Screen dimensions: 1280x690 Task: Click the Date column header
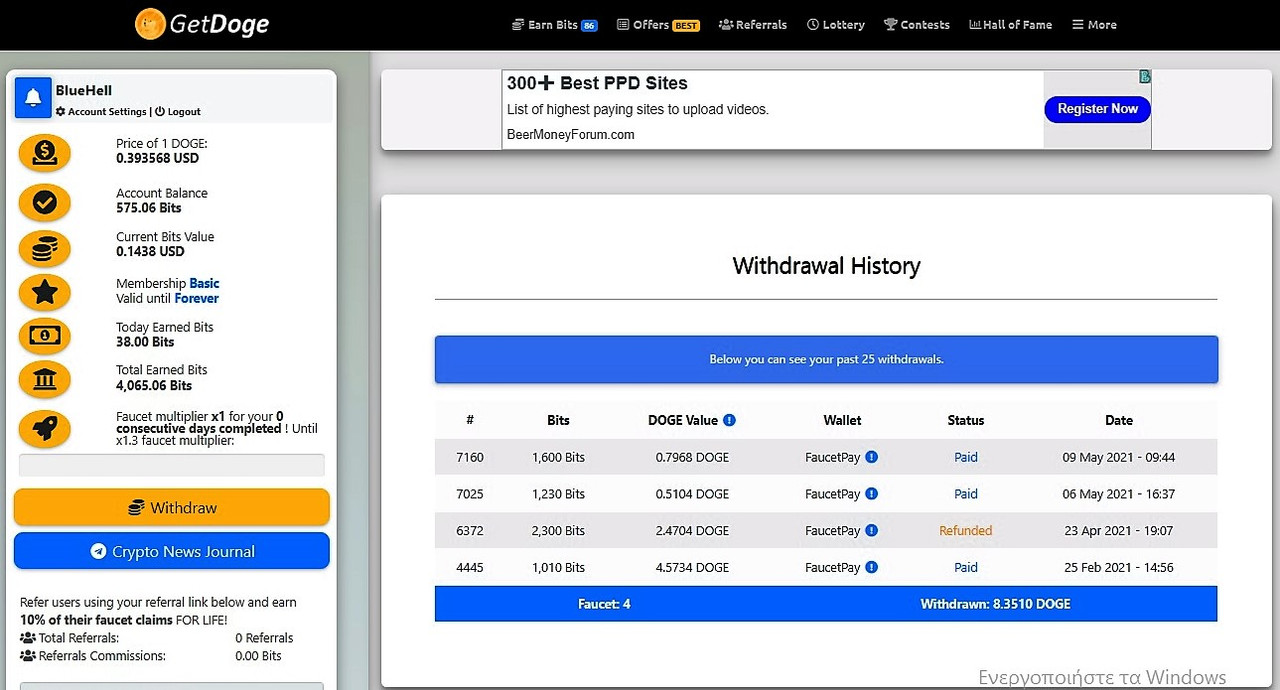[1119, 420]
